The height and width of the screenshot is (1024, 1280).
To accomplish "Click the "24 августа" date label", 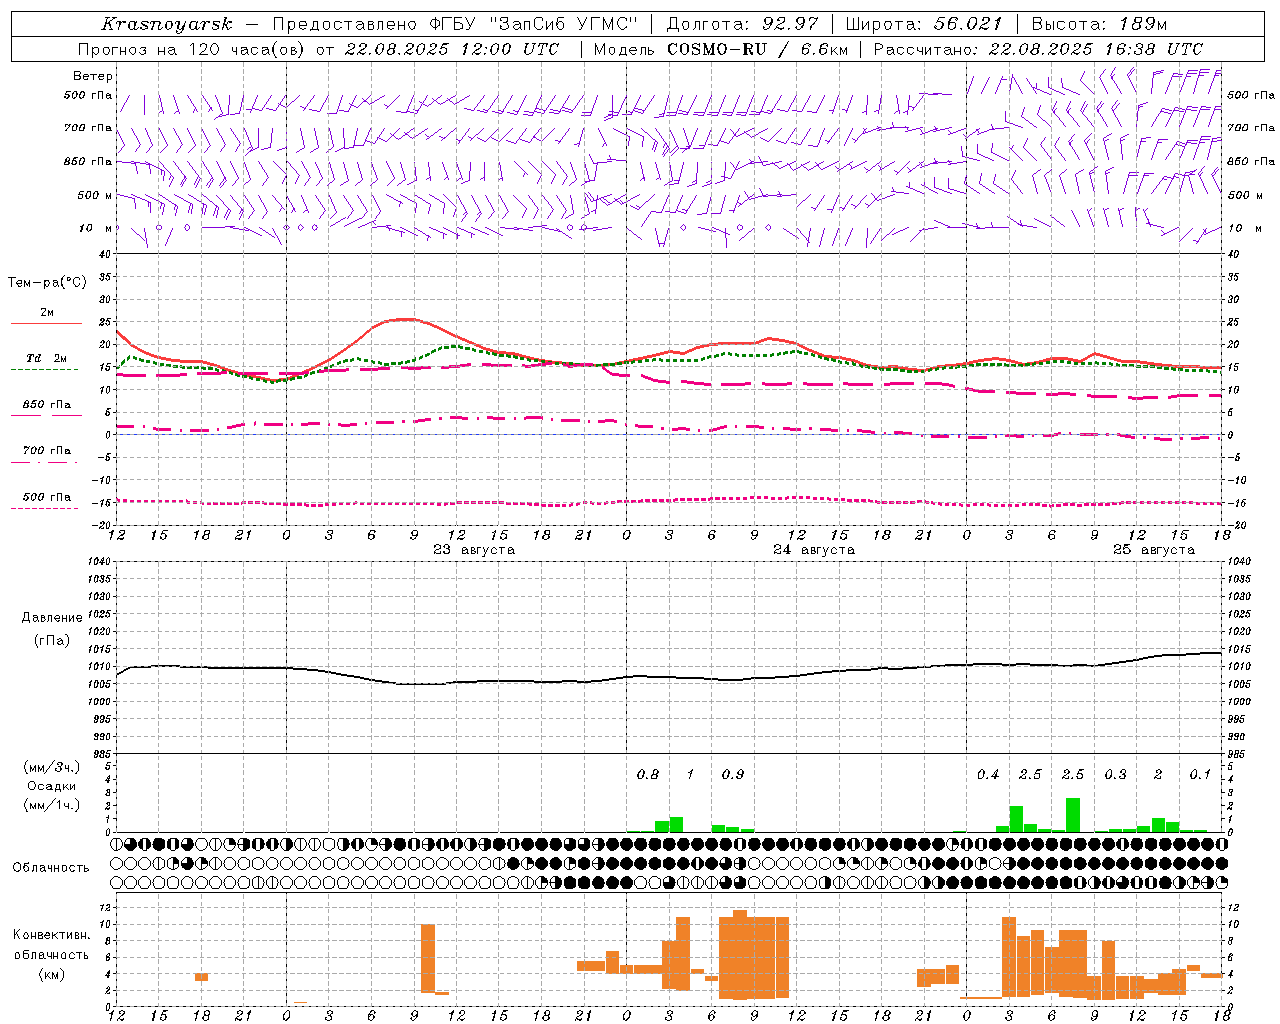I will [814, 550].
